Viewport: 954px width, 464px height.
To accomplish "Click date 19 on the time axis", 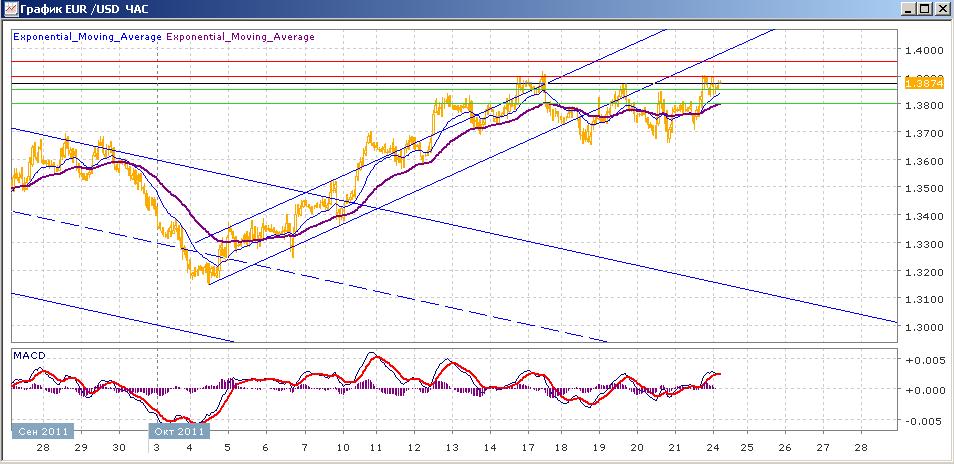I will pyautogui.click(x=599, y=448).
